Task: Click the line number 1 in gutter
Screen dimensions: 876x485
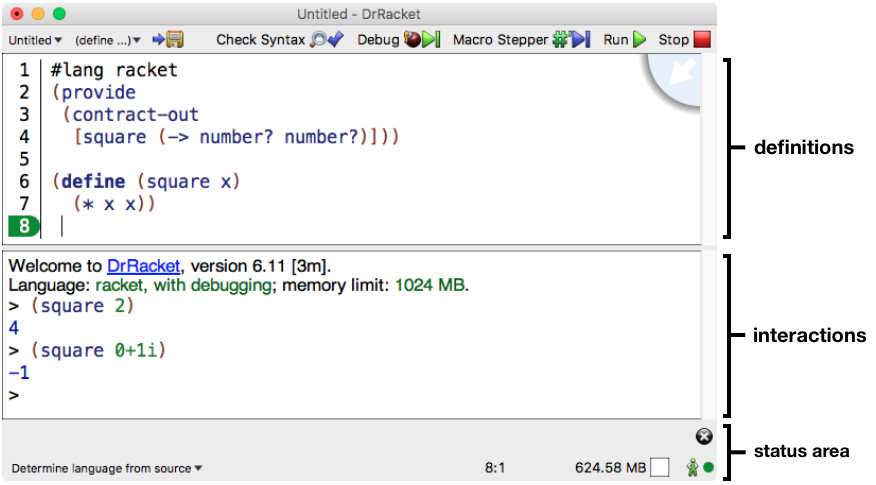Action: click(24, 70)
